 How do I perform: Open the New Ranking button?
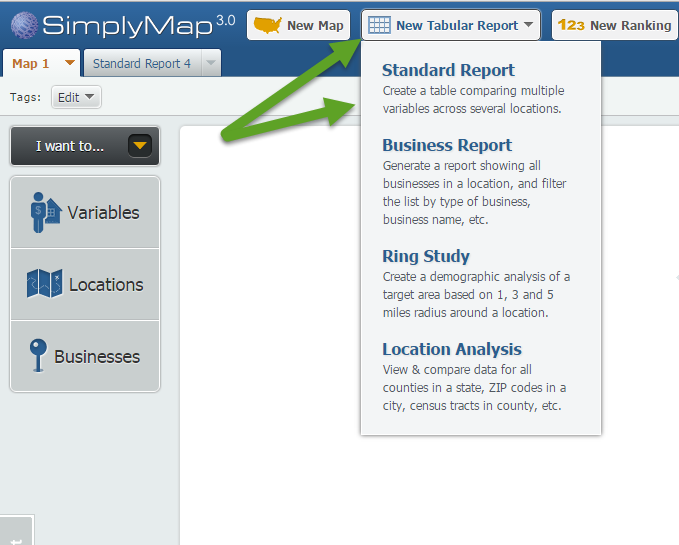(615, 25)
